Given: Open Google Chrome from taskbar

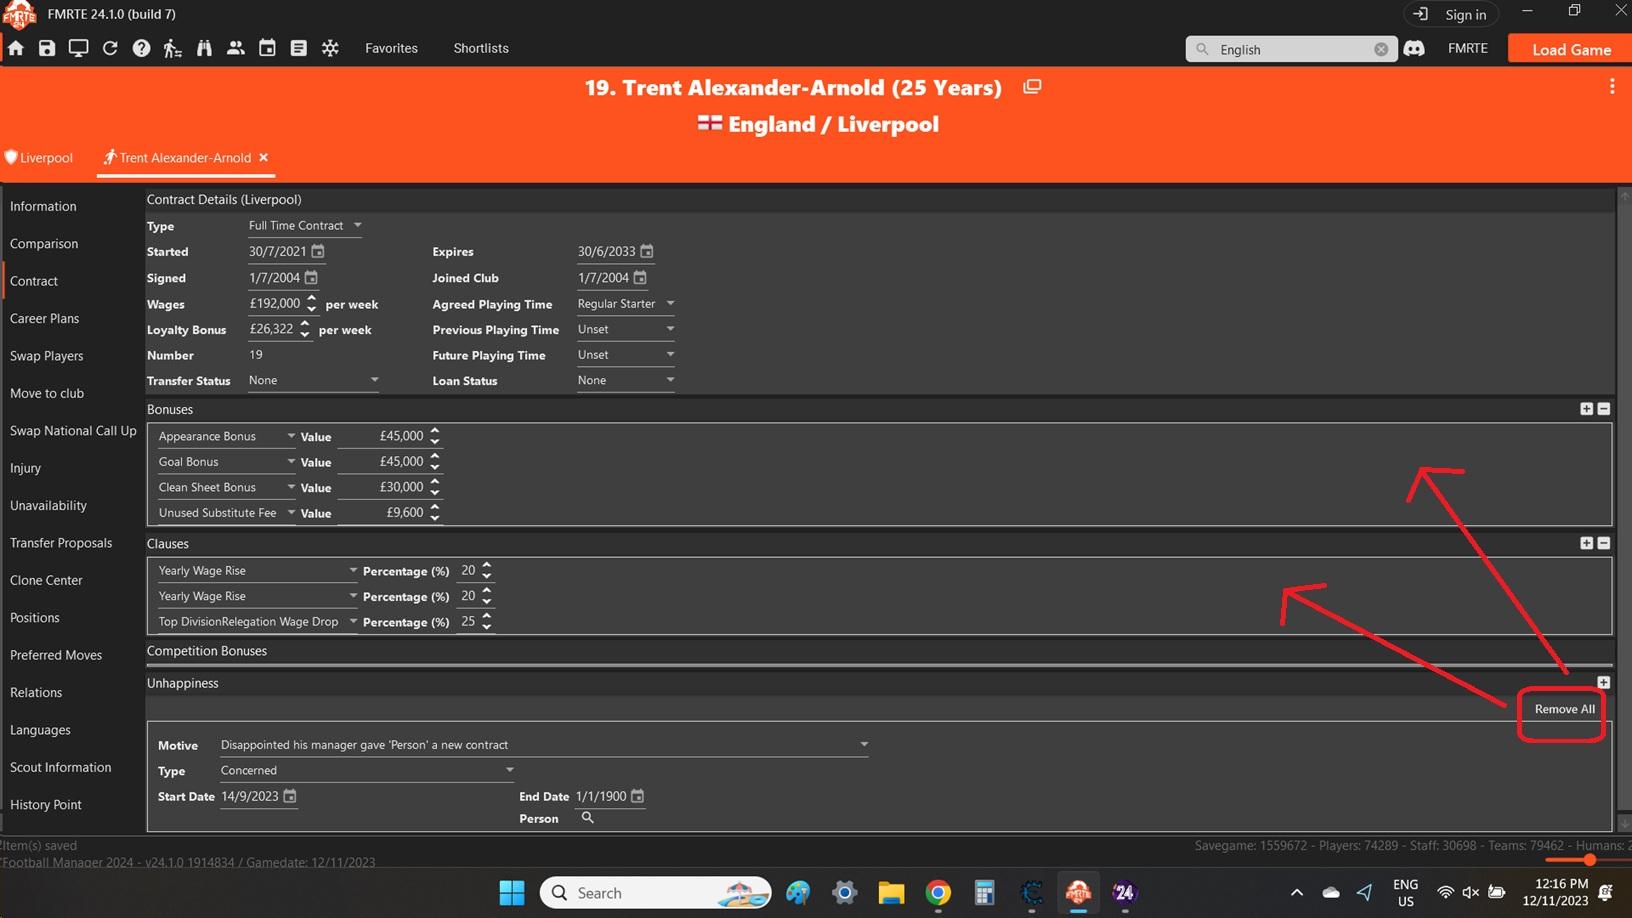Looking at the screenshot, I should click(x=938, y=892).
